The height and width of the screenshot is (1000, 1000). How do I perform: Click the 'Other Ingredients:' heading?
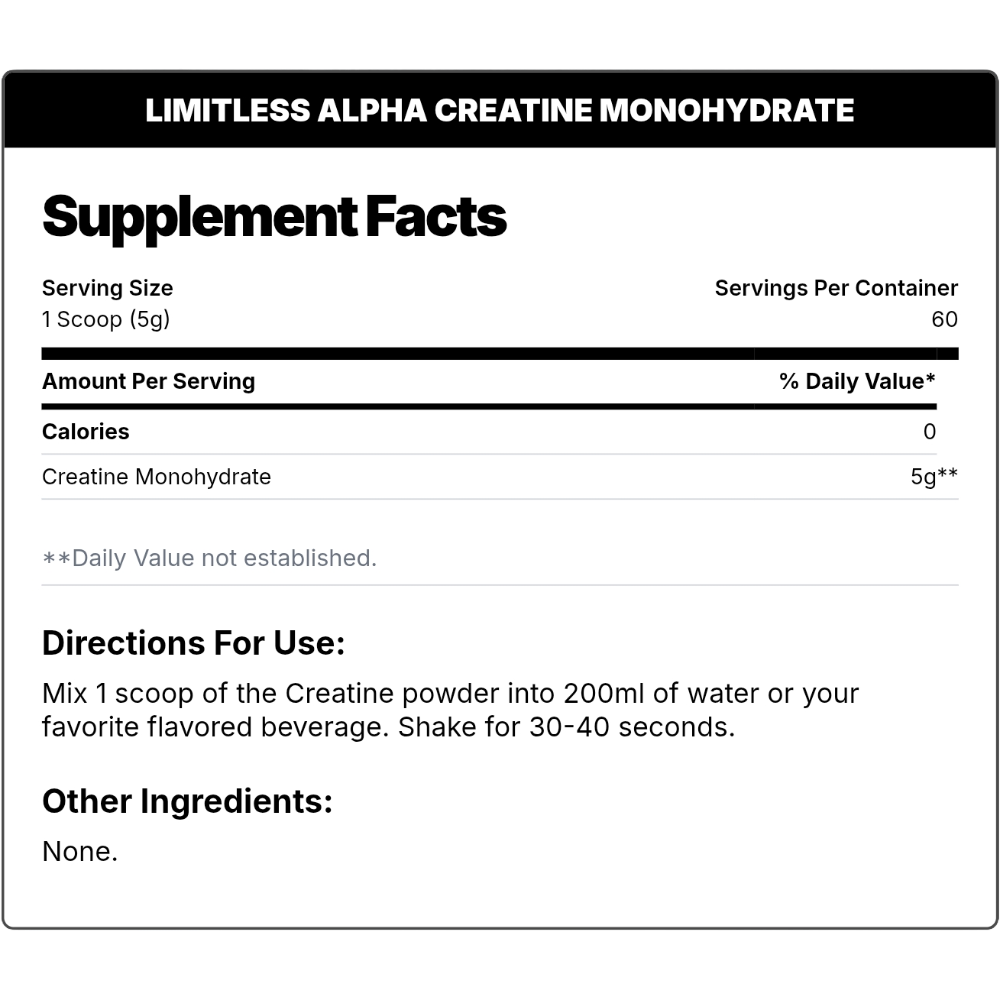187,801
